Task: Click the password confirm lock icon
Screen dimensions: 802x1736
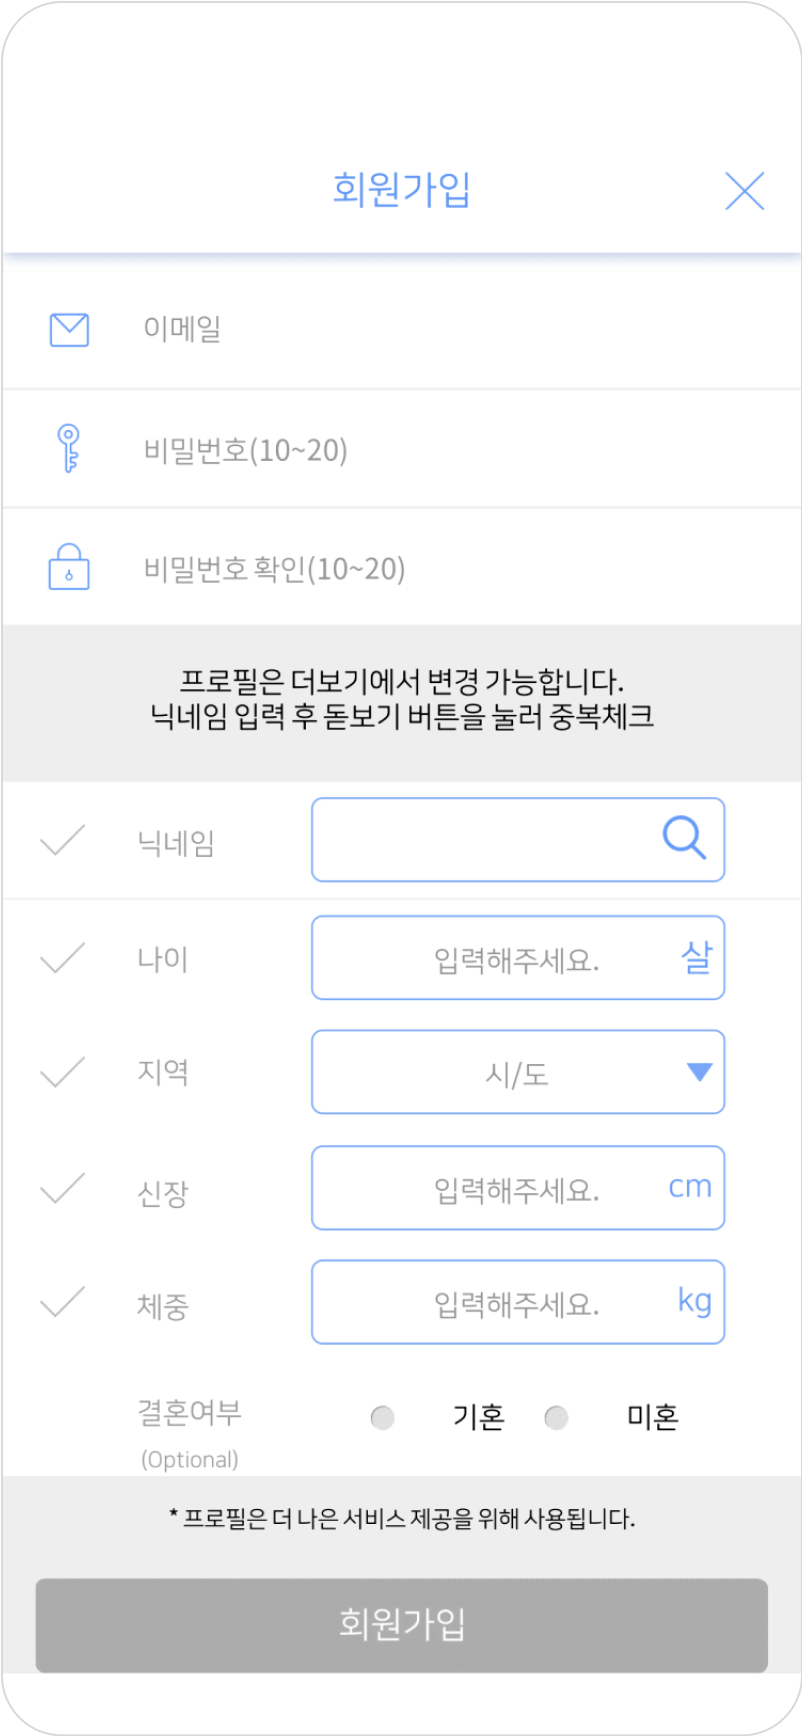Action: 69,567
